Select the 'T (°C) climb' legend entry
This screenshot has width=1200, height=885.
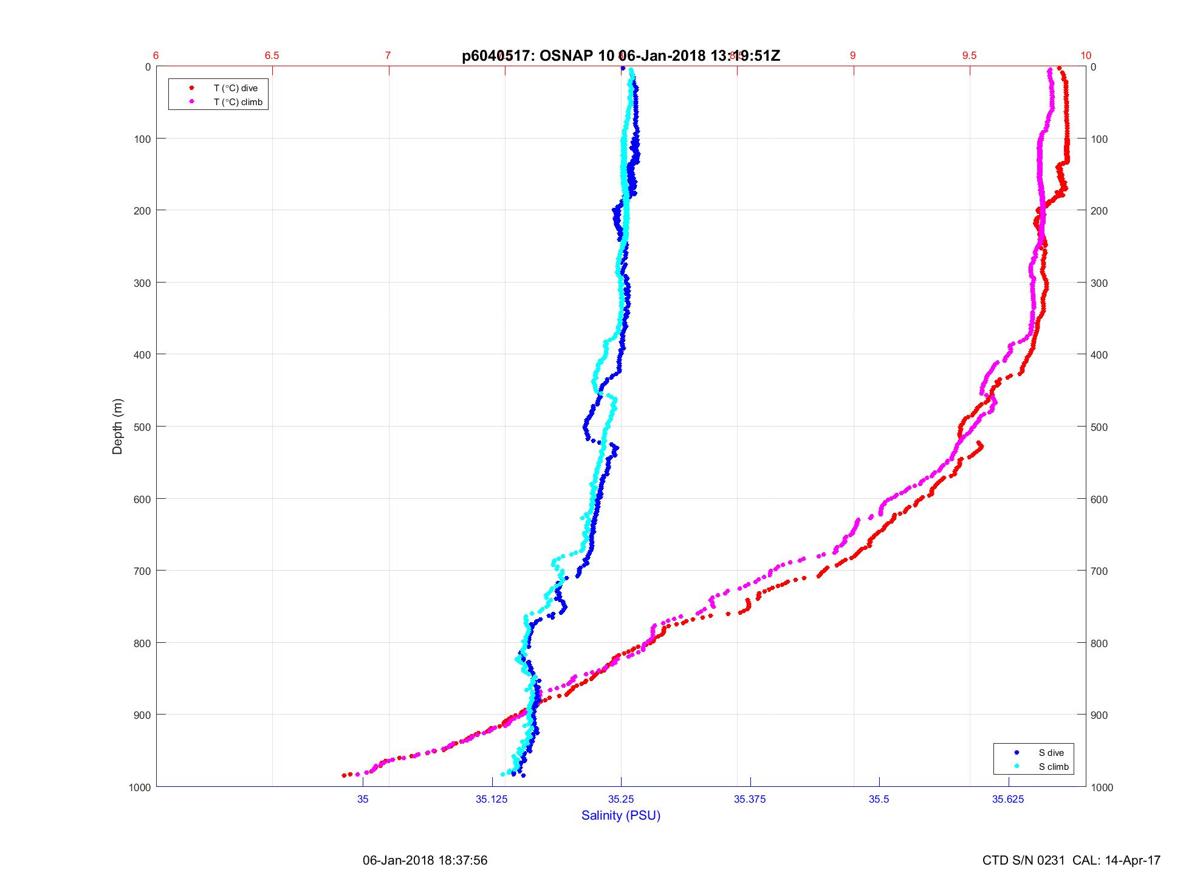pos(239,102)
